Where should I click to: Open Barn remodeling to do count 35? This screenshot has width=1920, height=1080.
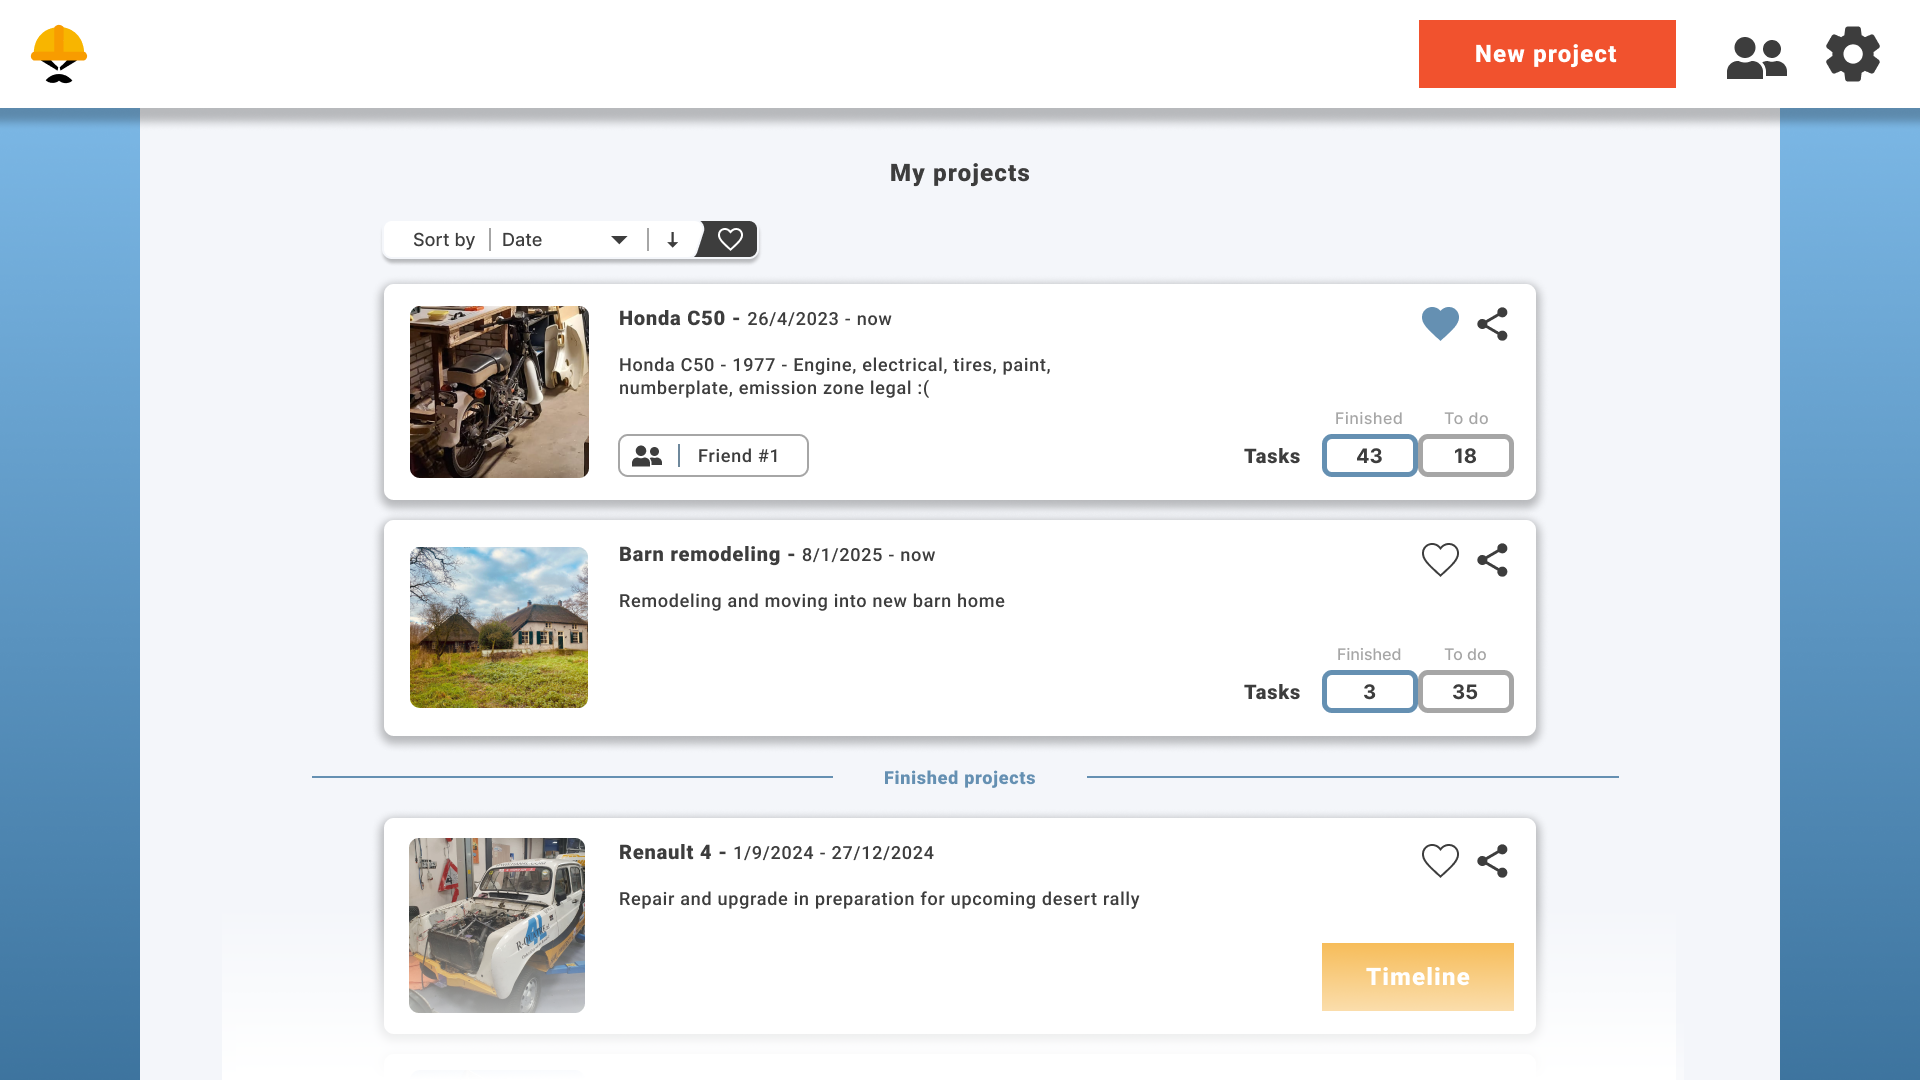pyautogui.click(x=1465, y=692)
